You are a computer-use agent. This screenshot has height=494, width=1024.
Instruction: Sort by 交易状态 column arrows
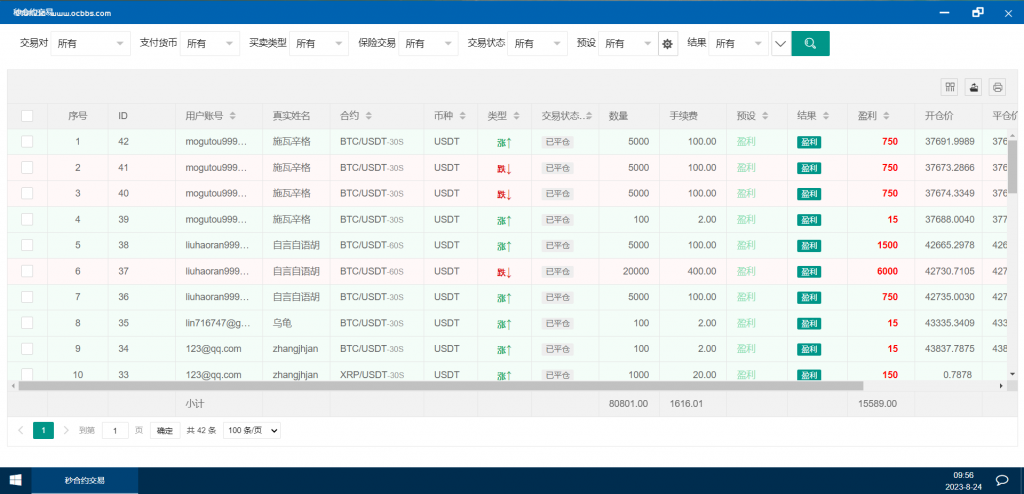[588, 116]
